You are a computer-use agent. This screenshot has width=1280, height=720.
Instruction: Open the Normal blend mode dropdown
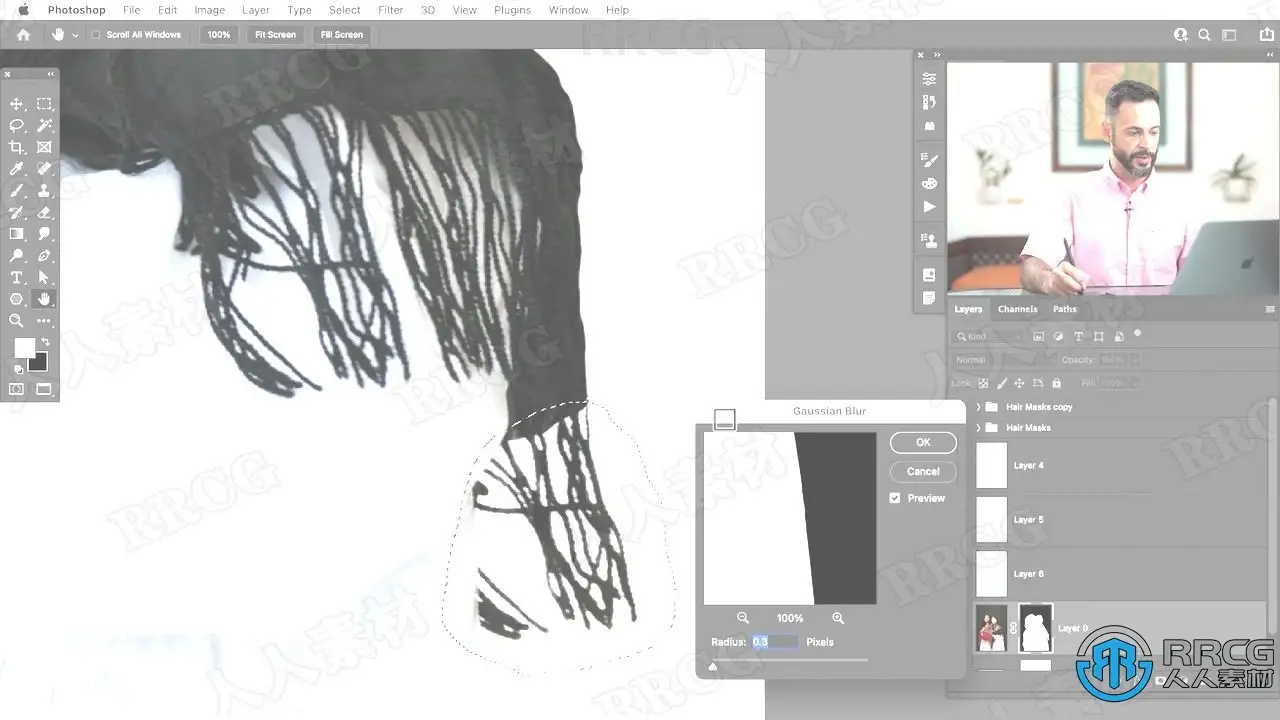pyautogui.click(x=1002, y=360)
